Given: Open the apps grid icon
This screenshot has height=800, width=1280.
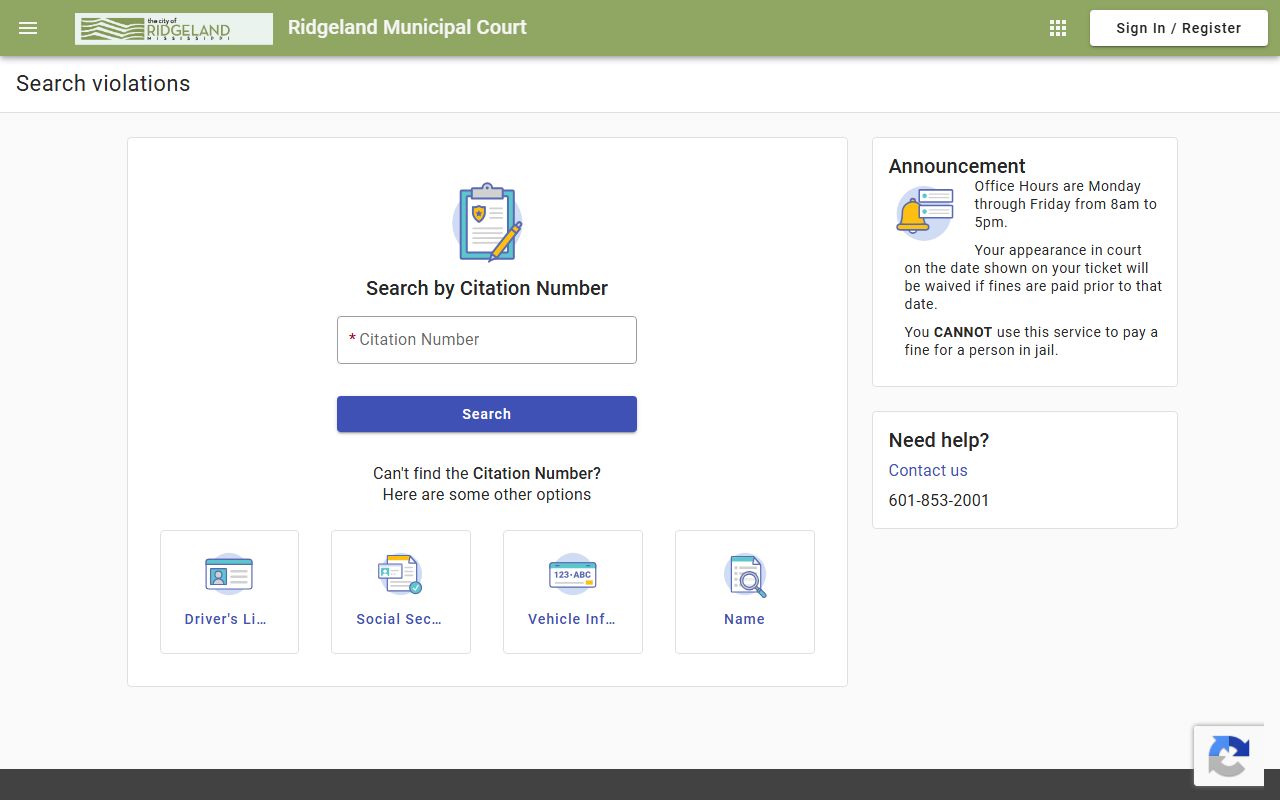Looking at the screenshot, I should pos(1058,28).
